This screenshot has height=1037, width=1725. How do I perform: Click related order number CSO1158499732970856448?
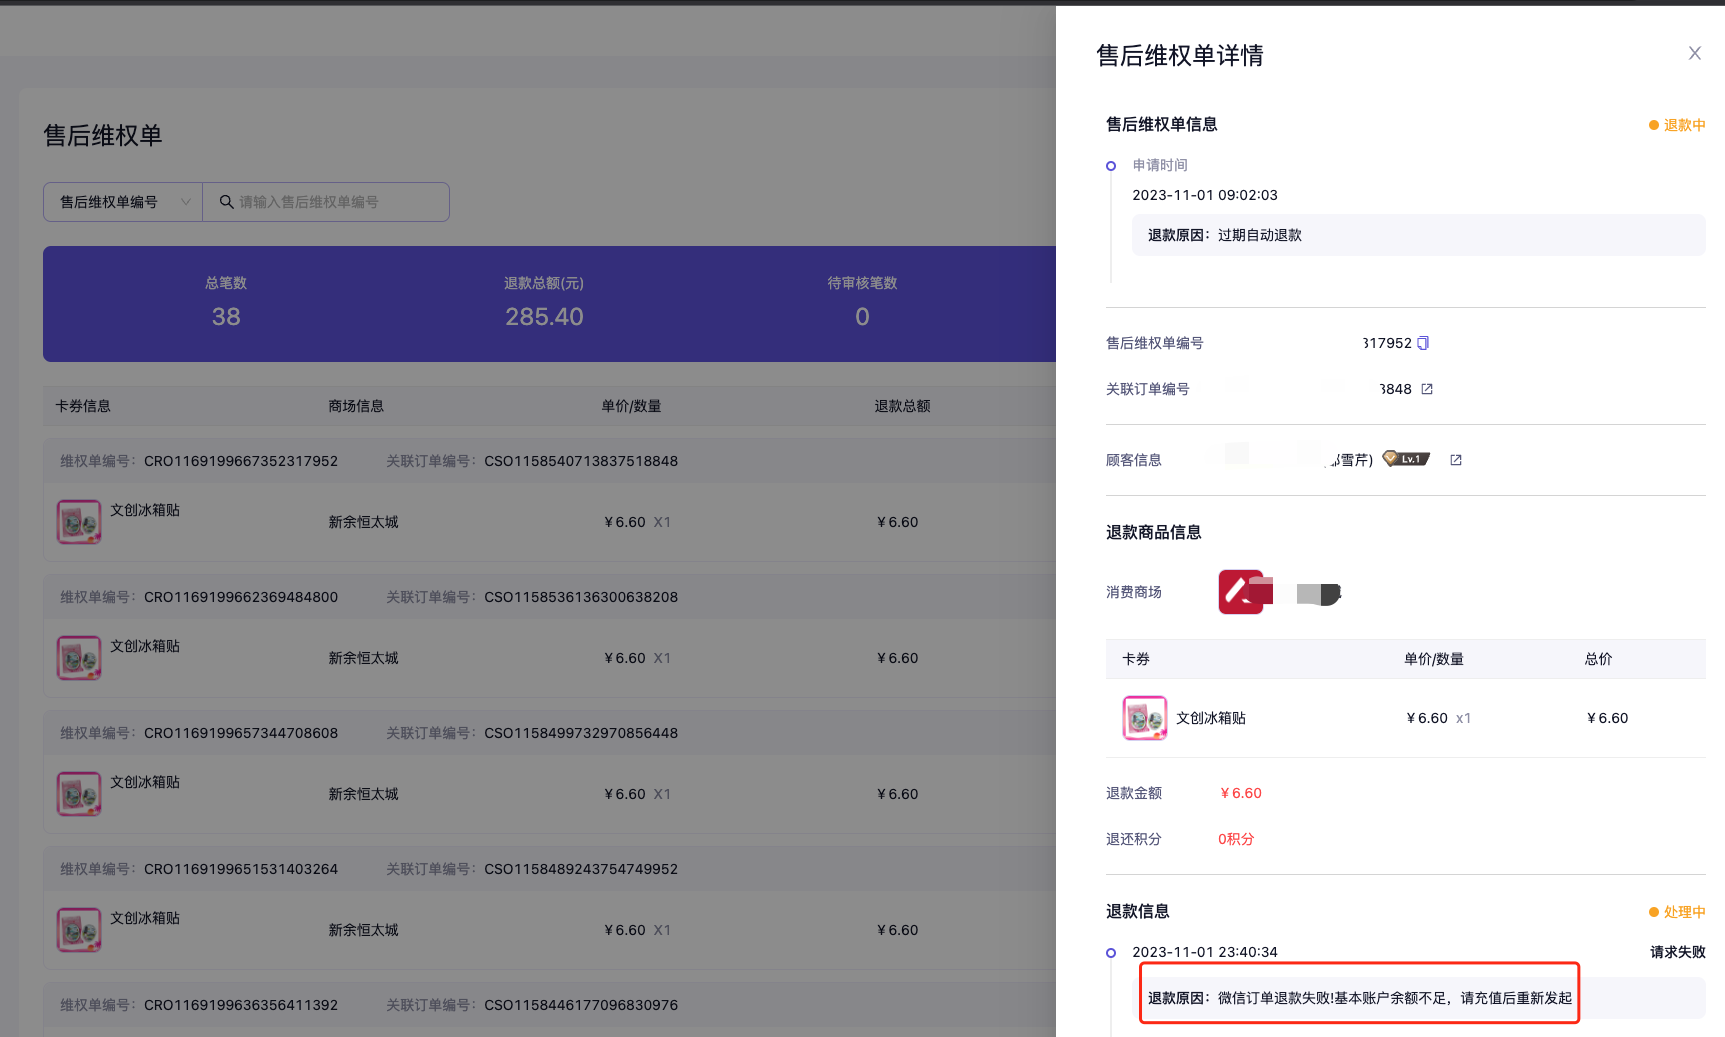[580, 733]
